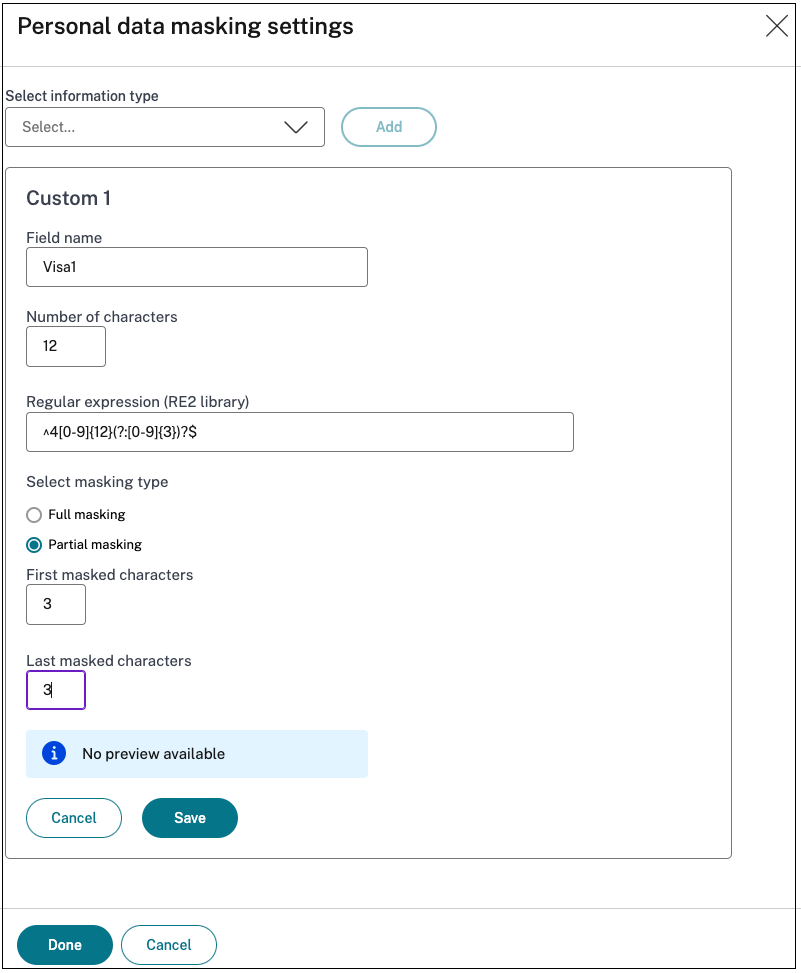
Task: Cancel the Custom 1 edits beside Save
Action: tap(74, 818)
